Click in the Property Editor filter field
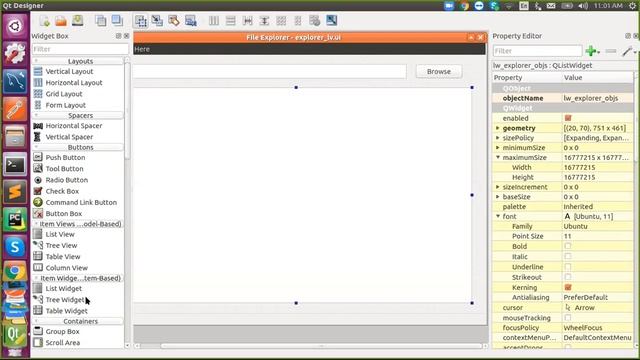Screen dimensions: 640x360 tap(538, 51)
